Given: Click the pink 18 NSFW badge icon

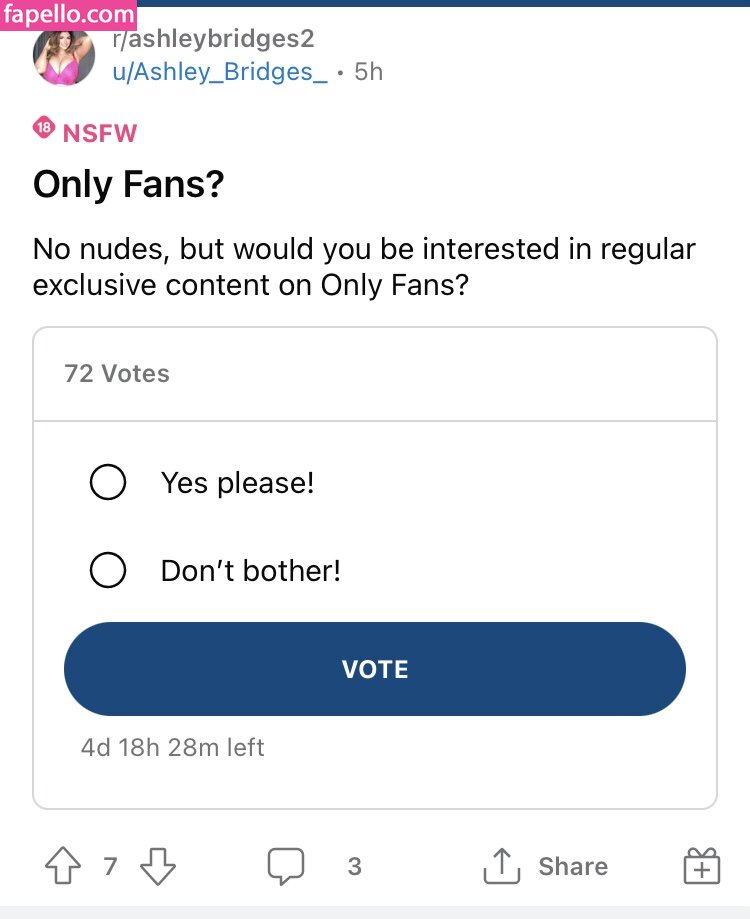Looking at the screenshot, I should click(43, 128).
